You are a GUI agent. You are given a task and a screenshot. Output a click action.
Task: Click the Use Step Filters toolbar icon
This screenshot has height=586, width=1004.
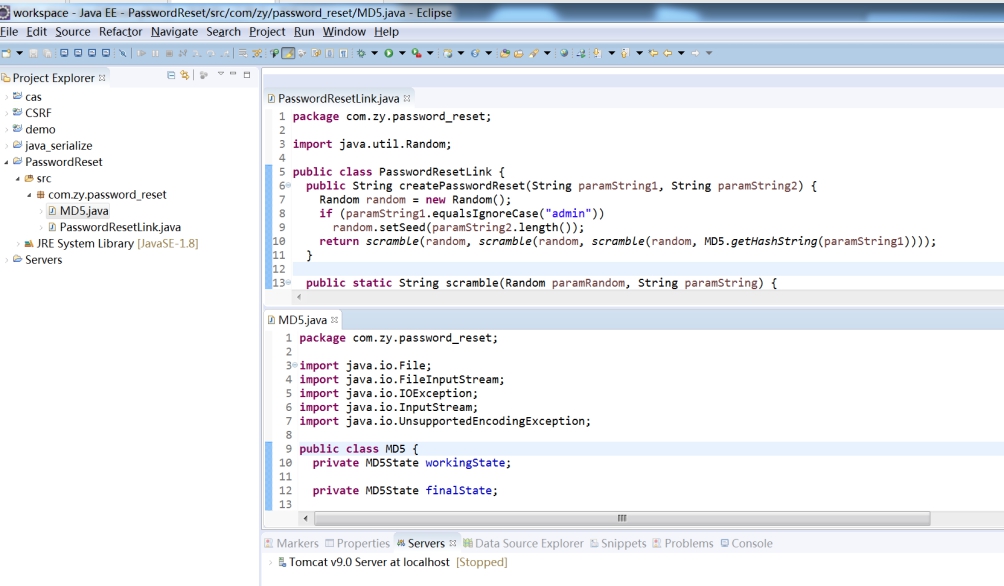tap(257, 53)
